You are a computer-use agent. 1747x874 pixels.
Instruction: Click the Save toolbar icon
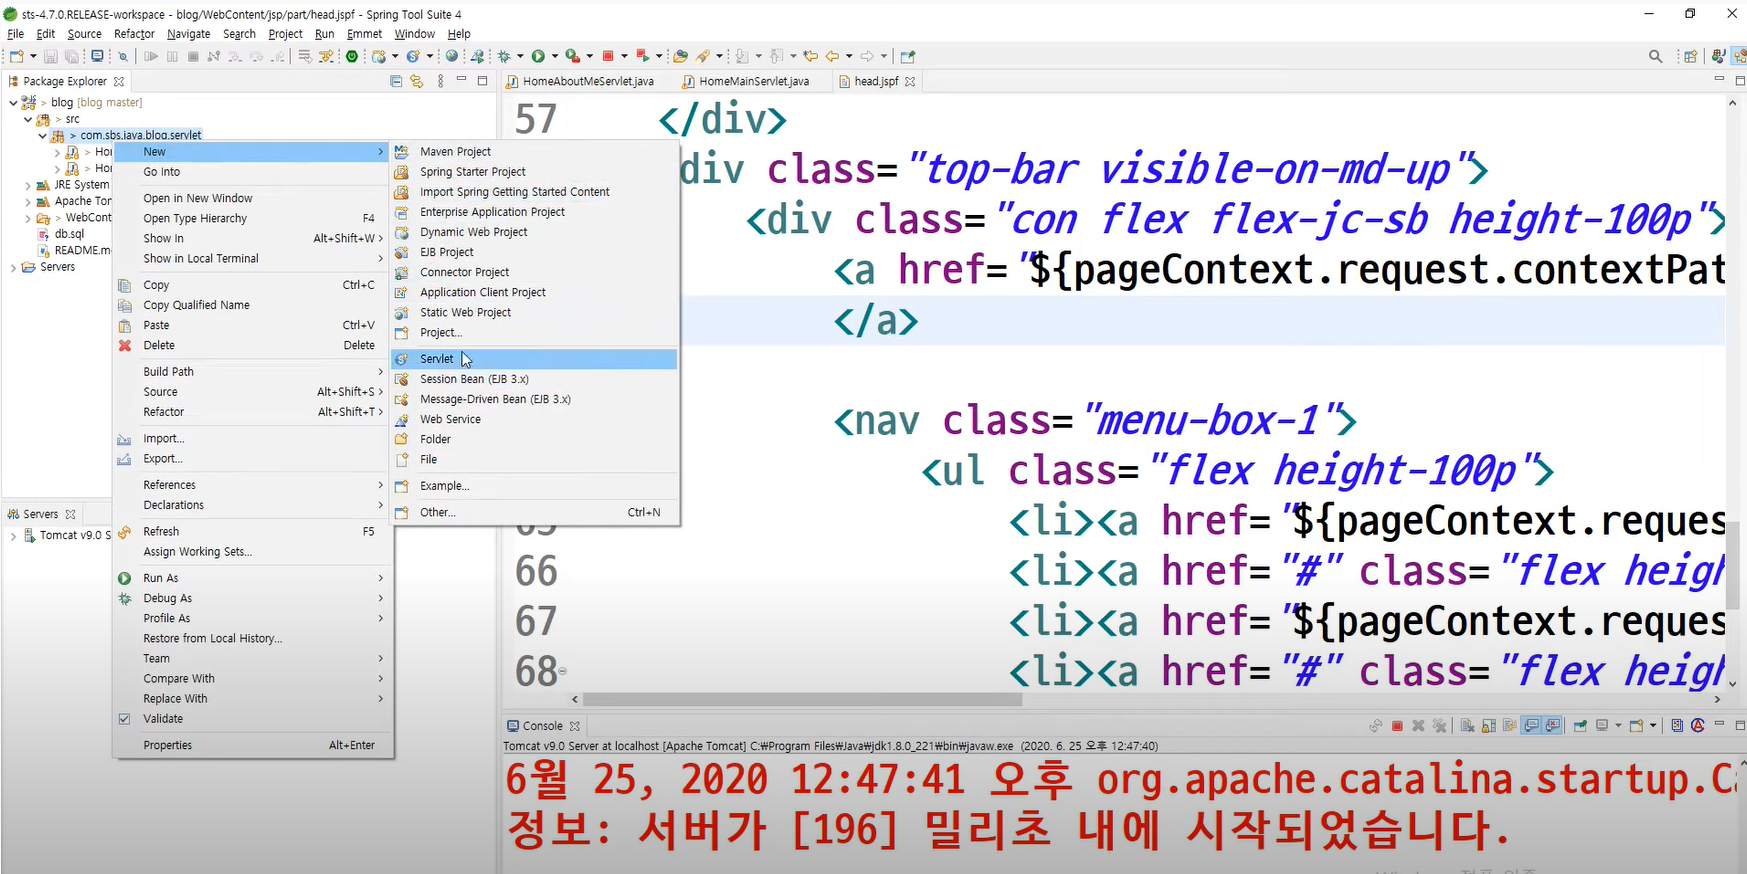point(50,56)
